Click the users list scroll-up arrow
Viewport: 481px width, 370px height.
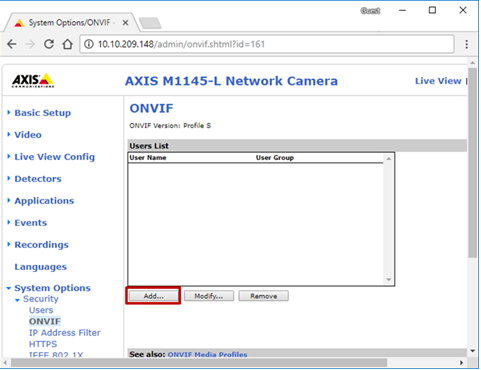[x=389, y=159]
